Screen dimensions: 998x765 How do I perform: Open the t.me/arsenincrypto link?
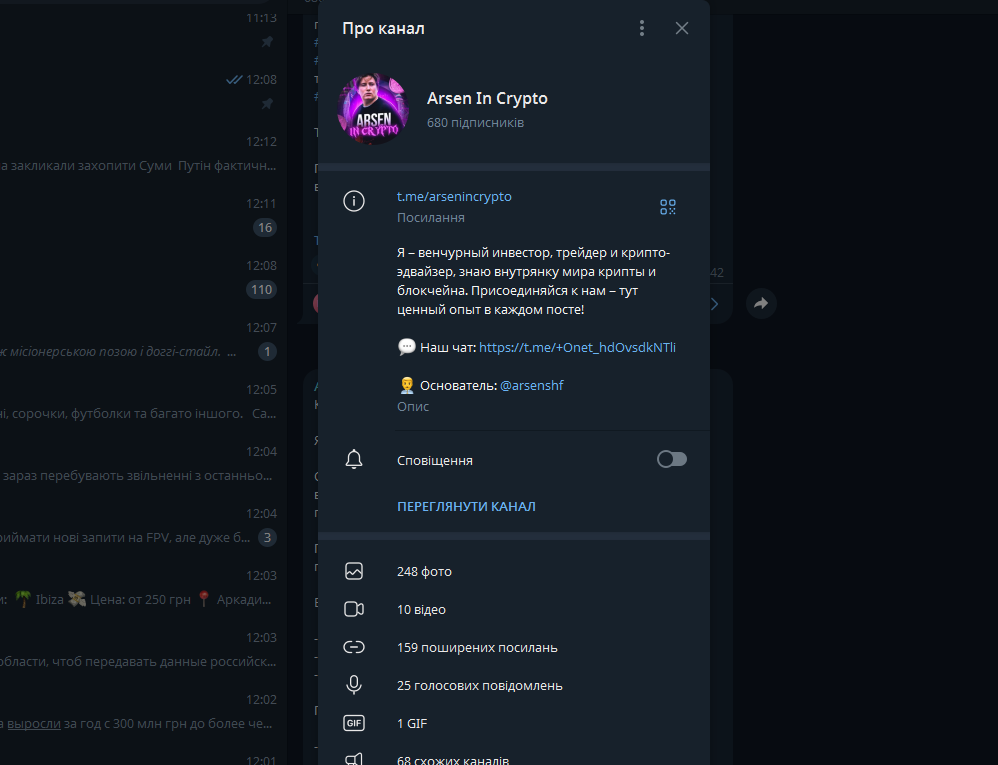[x=454, y=197]
